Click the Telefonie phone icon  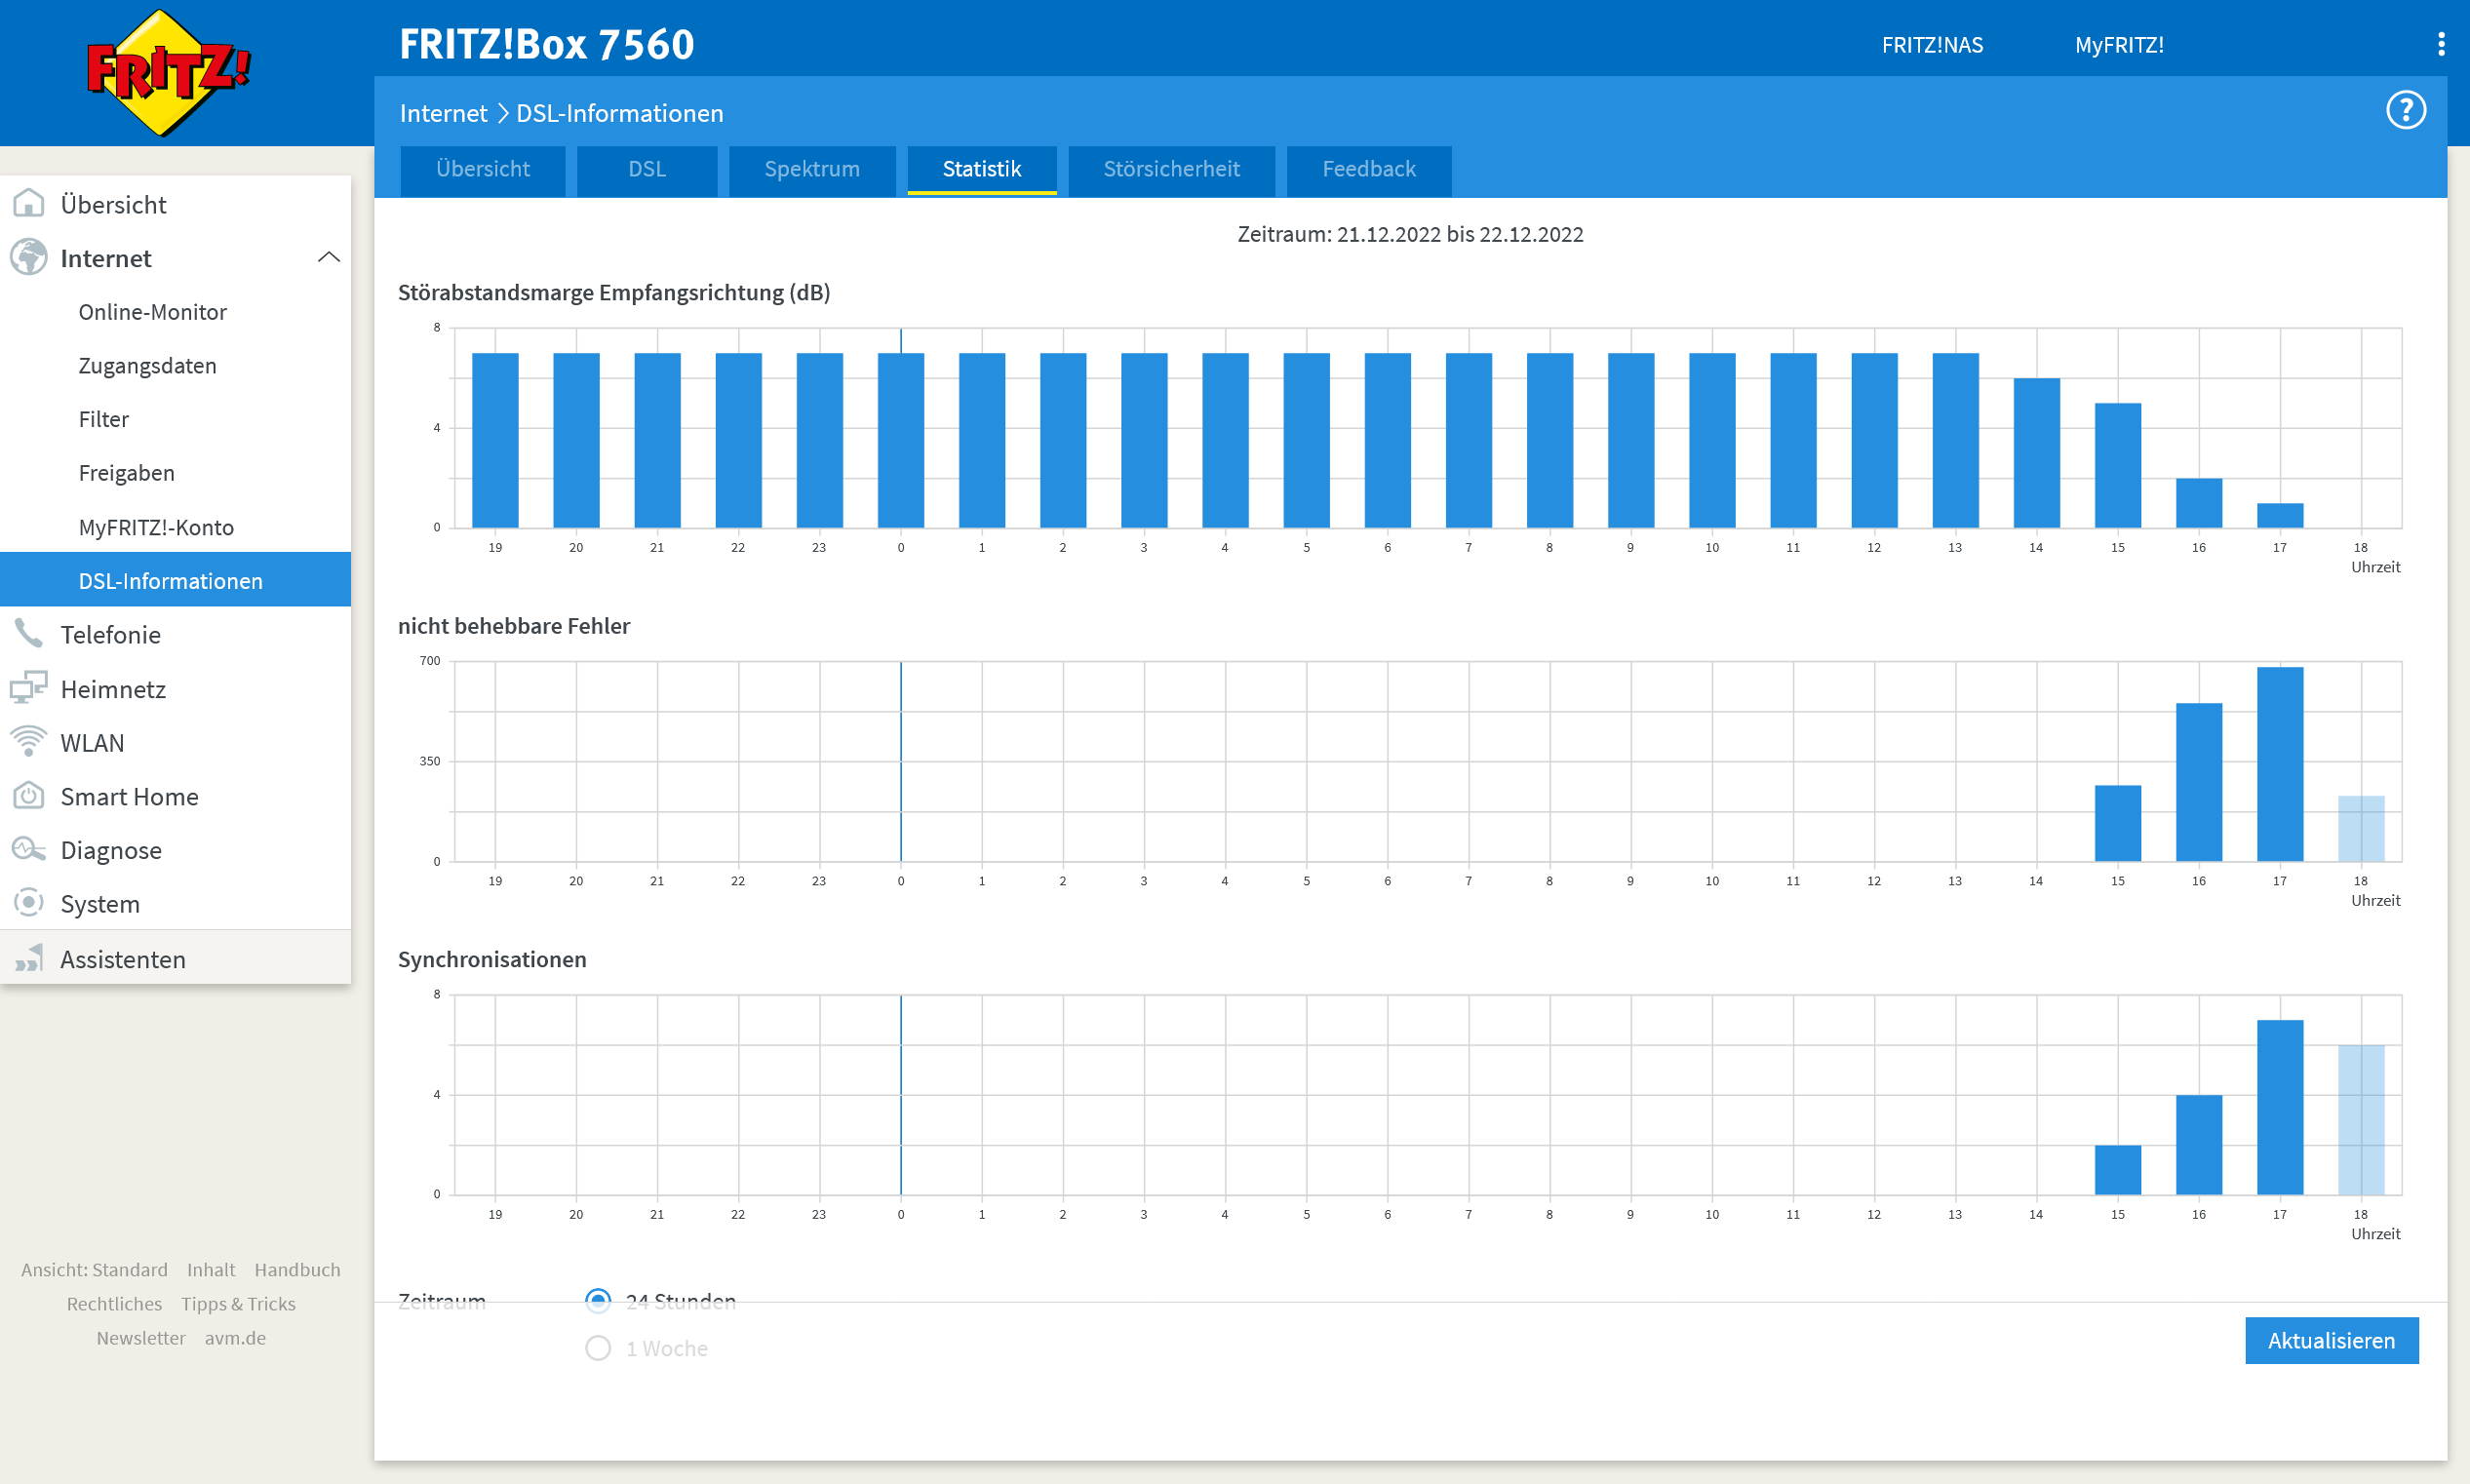(x=28, y=634)
